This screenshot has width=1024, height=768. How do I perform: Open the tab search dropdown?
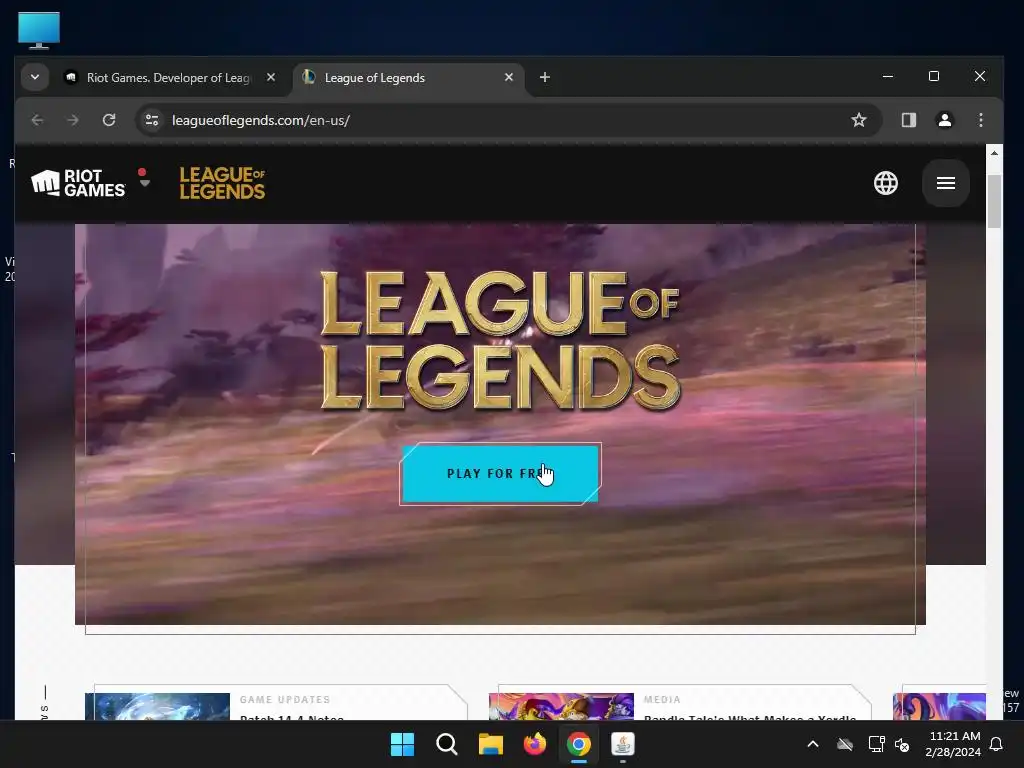click(35, 77)
